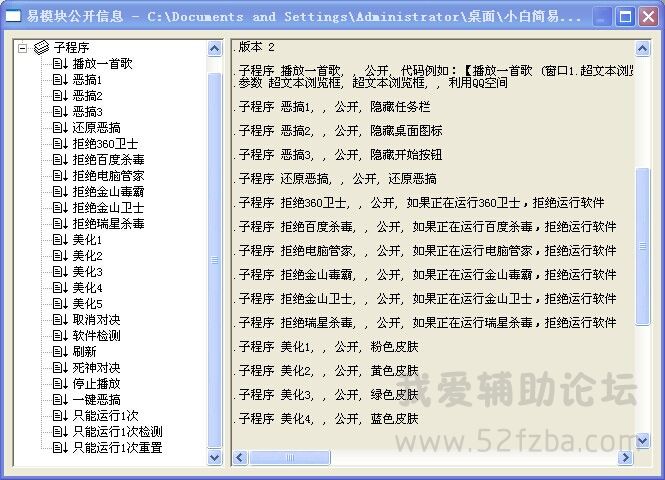Image resolution: width=665 pixels, height=480 pixels.
Task: Click the 粉色皮肤 line for 美化1
Action: [326, 347]
